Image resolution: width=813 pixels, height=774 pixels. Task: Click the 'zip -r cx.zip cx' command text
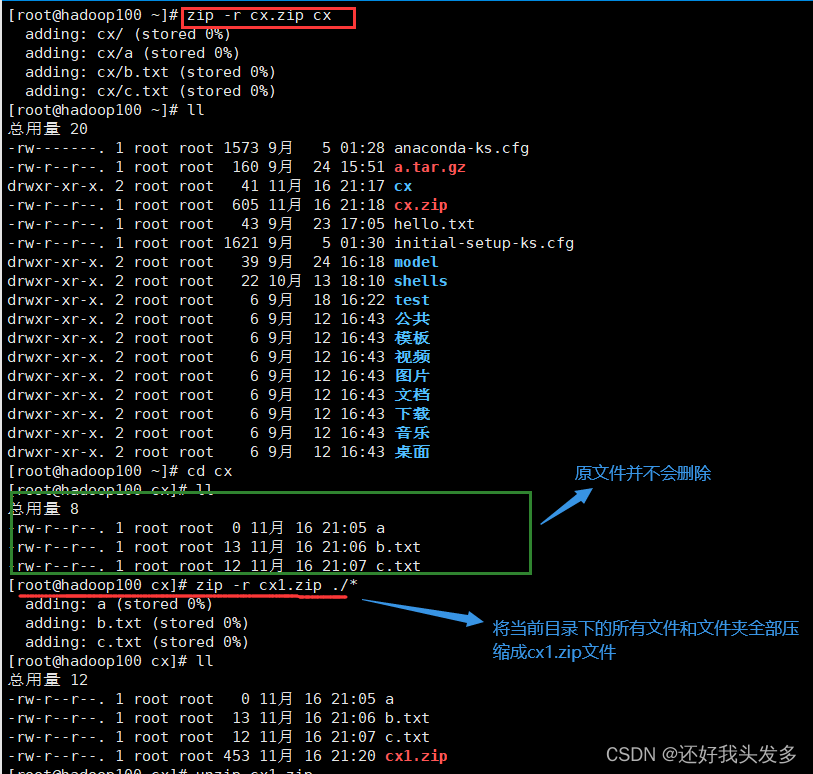pos(259,16)
